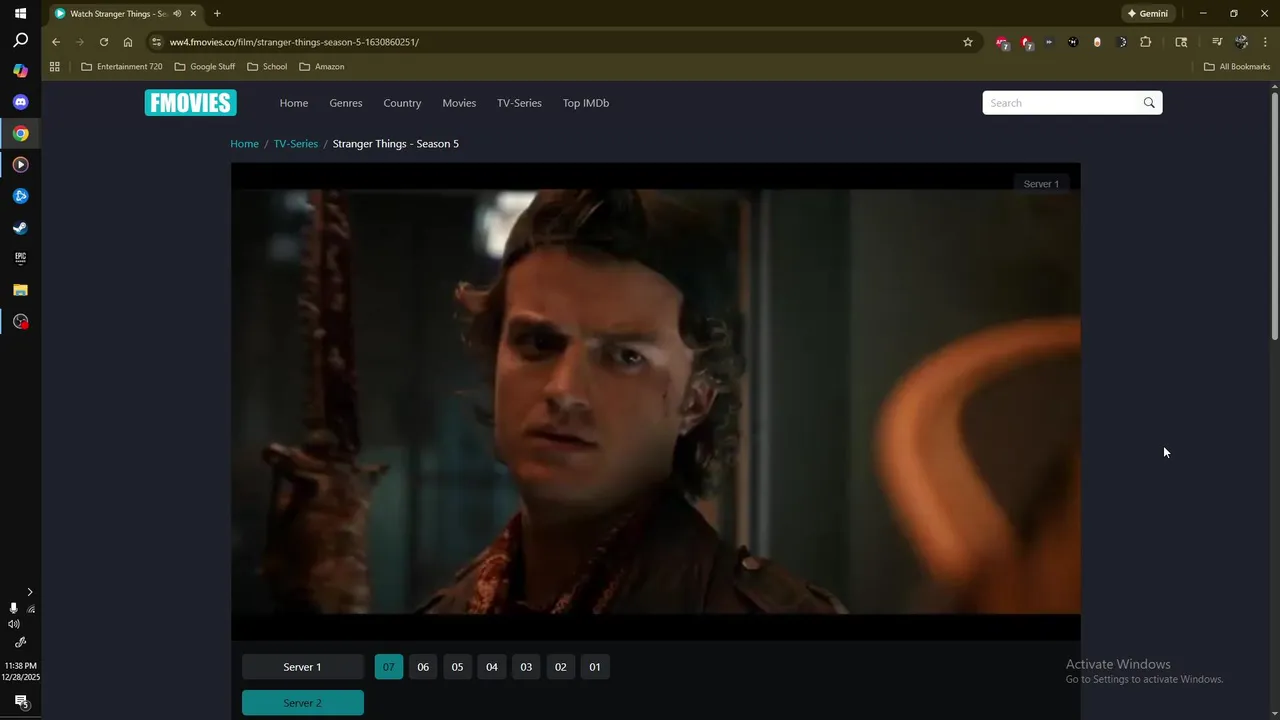The height and width of the screenshot is (720, 1280).
Task: Click the FMOVIES logo
Action: pos(190,103)
